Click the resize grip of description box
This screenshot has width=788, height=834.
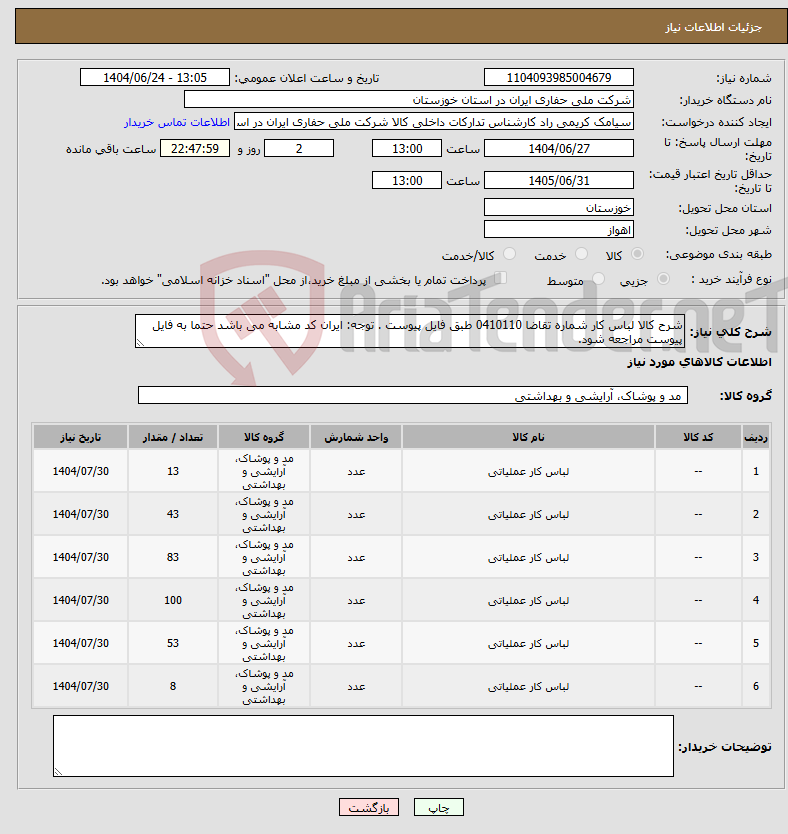pyautogui.click(x=140, y=343)
